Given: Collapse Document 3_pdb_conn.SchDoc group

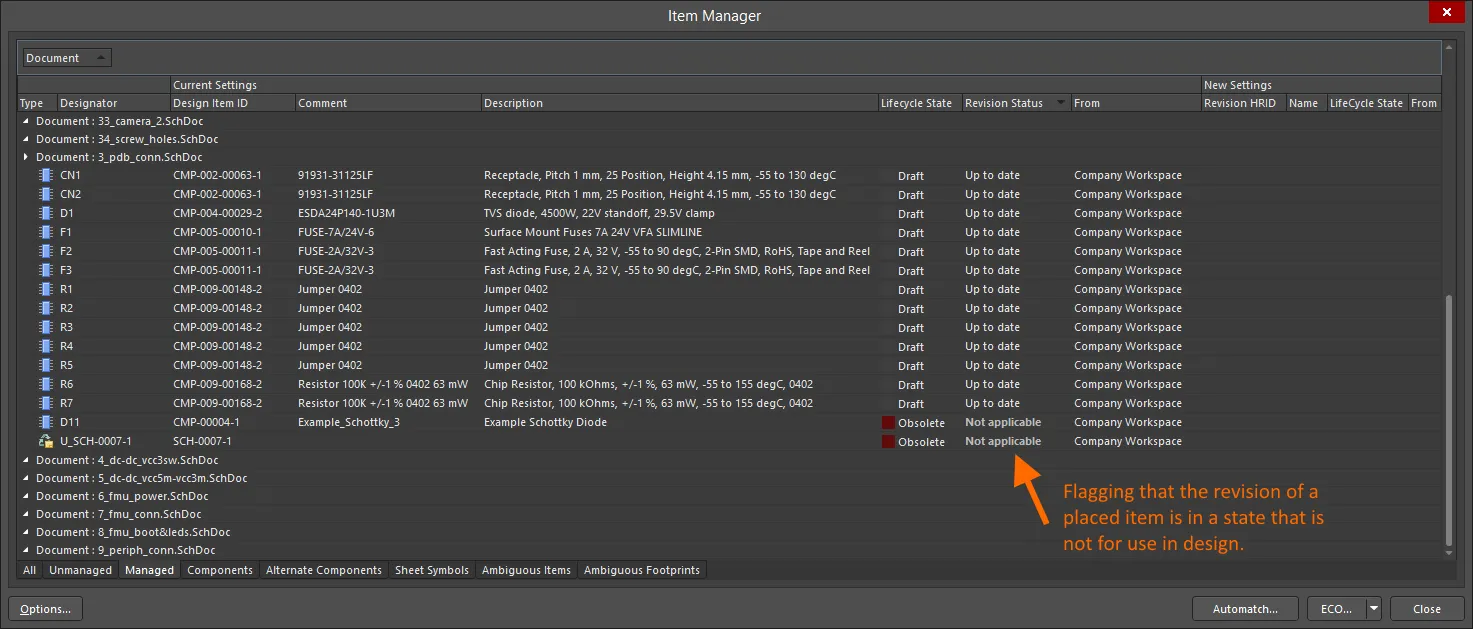Looking at the screenshot, I should point(27,157).
